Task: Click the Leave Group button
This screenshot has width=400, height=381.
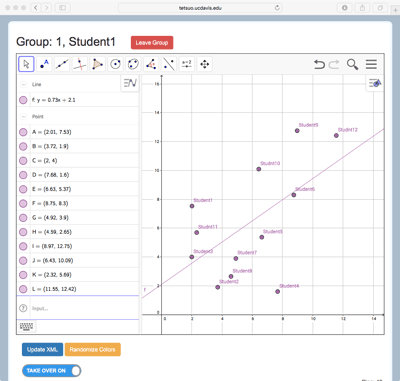Action: [x=152, y=43]
